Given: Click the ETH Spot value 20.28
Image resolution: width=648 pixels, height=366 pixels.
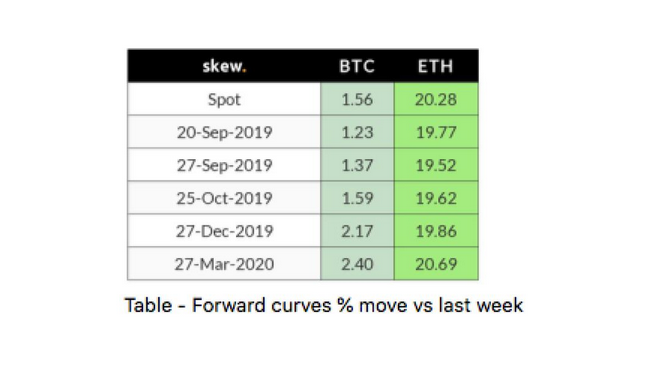Looking at the screenshot, I should (436, 99).
